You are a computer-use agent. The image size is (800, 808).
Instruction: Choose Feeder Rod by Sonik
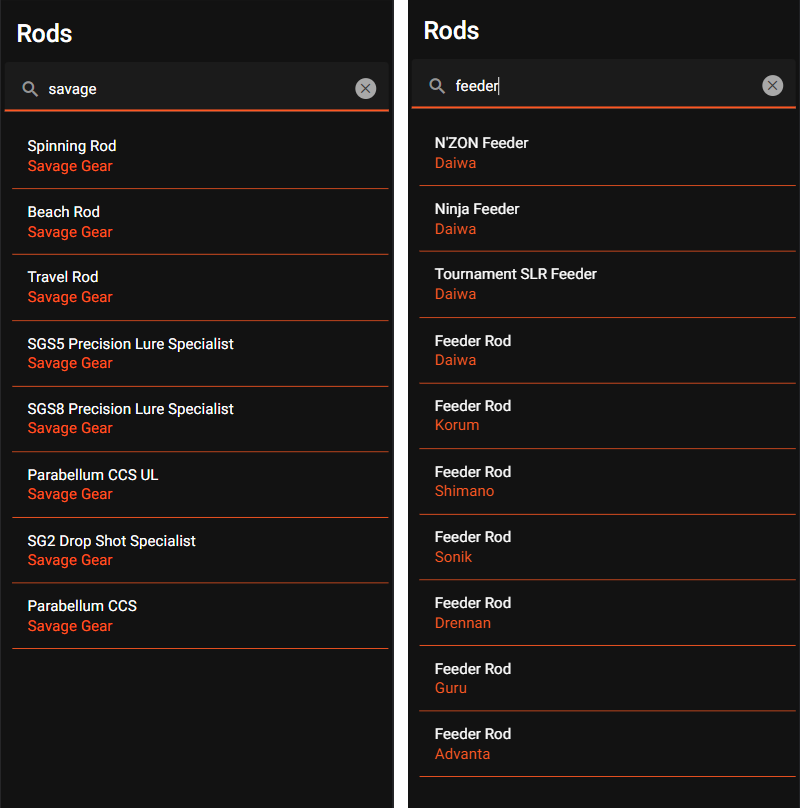click(607, 547)
